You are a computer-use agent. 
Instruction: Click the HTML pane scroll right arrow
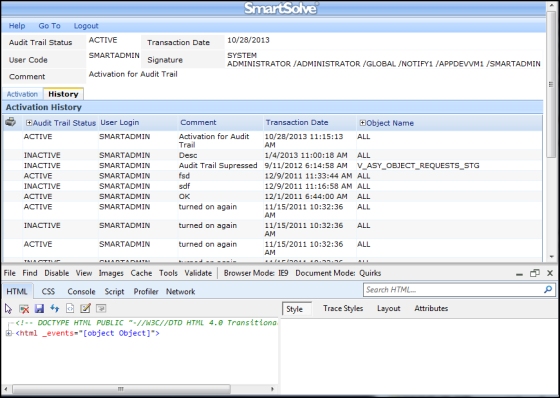coord(272,389)
